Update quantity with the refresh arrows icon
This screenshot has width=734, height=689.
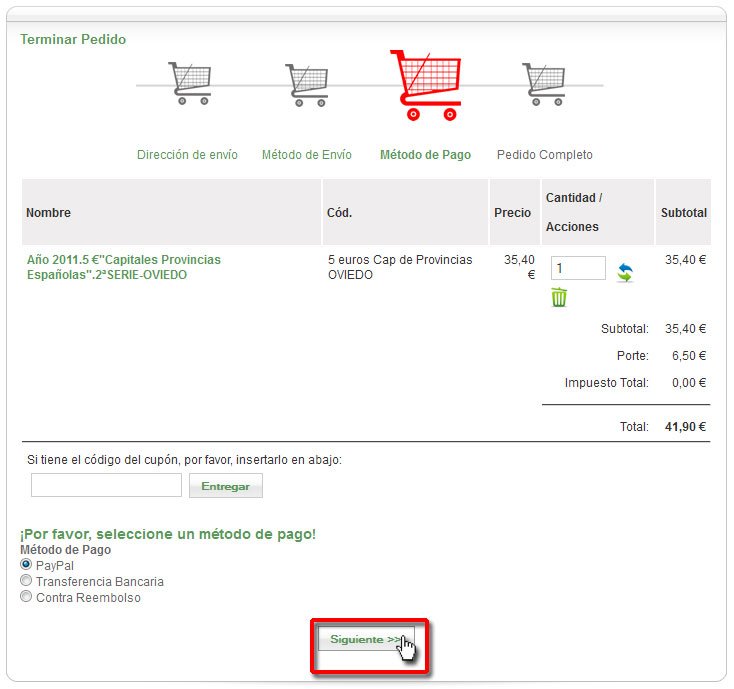(x=624, y=272)
